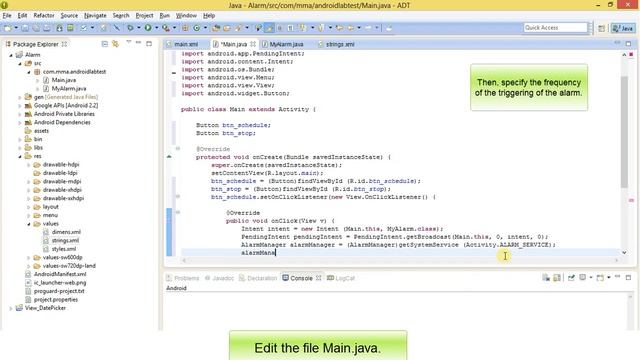Open the Declaration view tab
This screenshot has width=640, height=360.
coord(258,278)
